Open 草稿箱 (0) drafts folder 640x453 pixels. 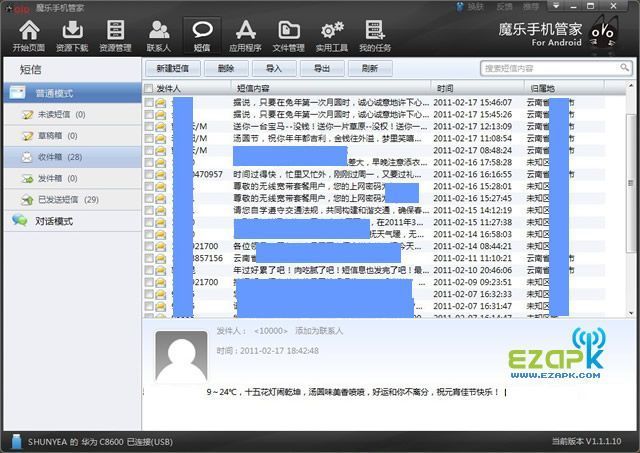point(72,136)
